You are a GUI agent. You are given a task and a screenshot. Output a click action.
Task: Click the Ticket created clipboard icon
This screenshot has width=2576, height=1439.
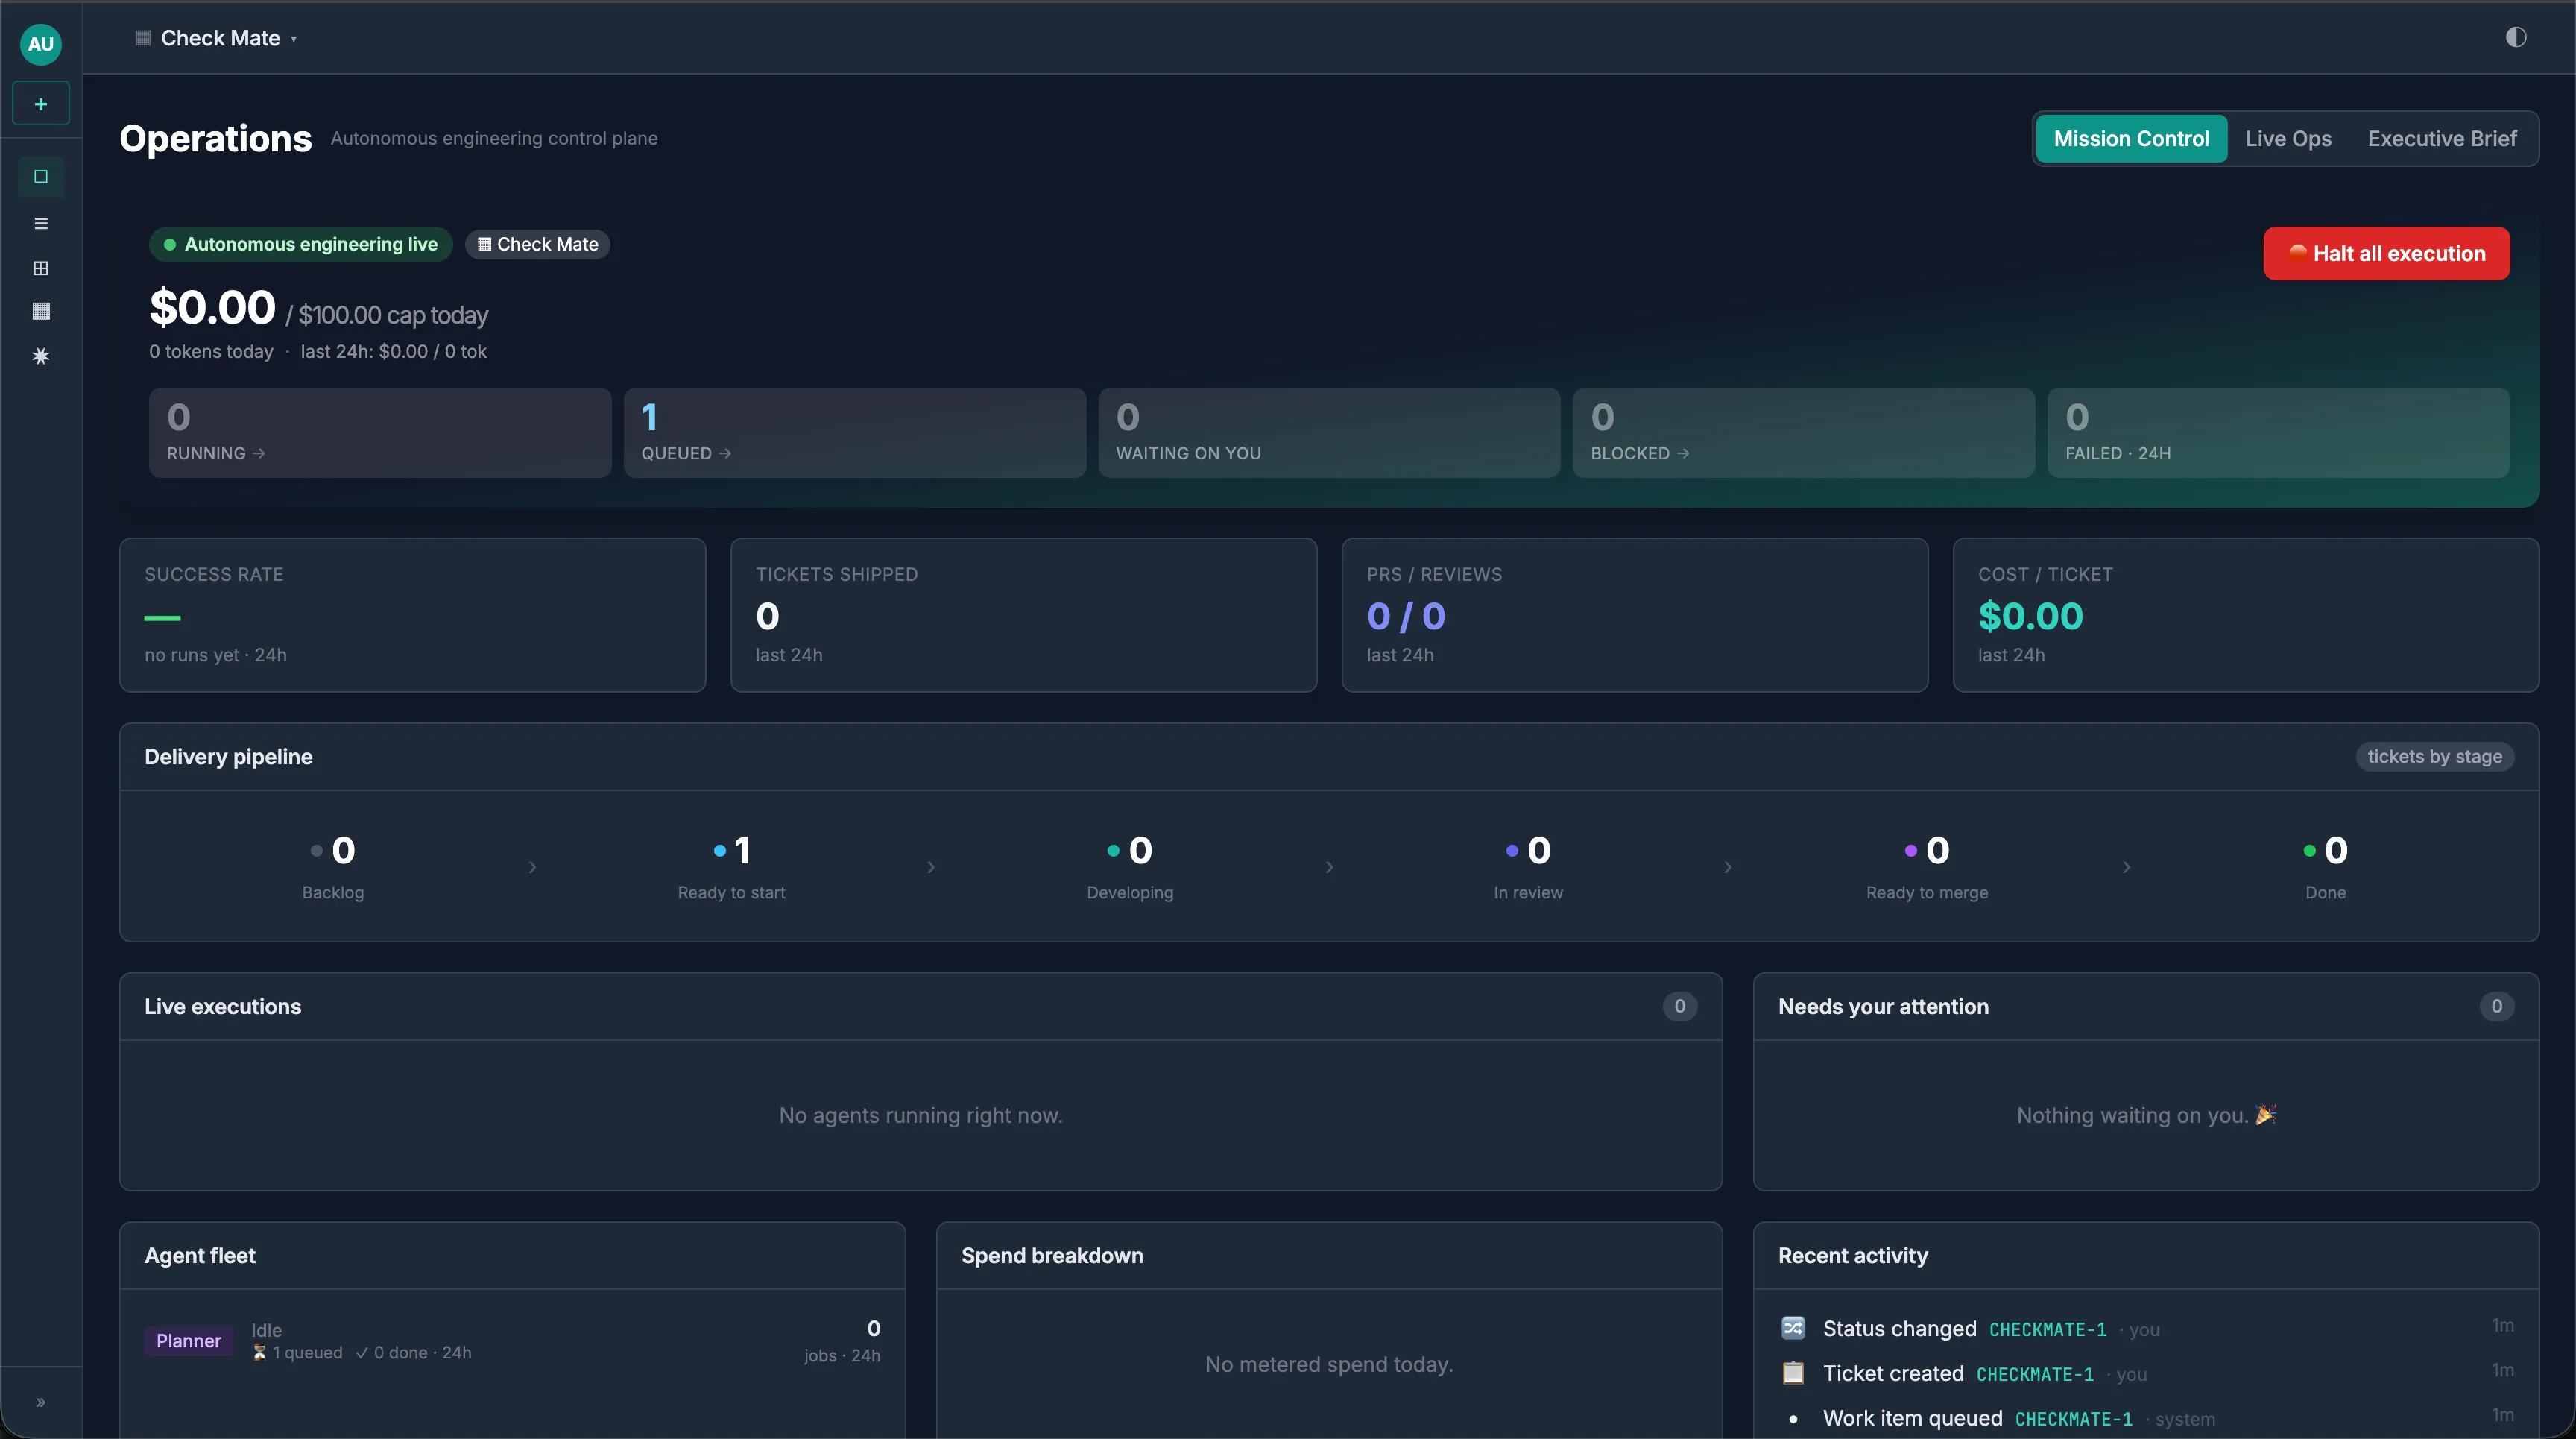coord(1793,1373)
